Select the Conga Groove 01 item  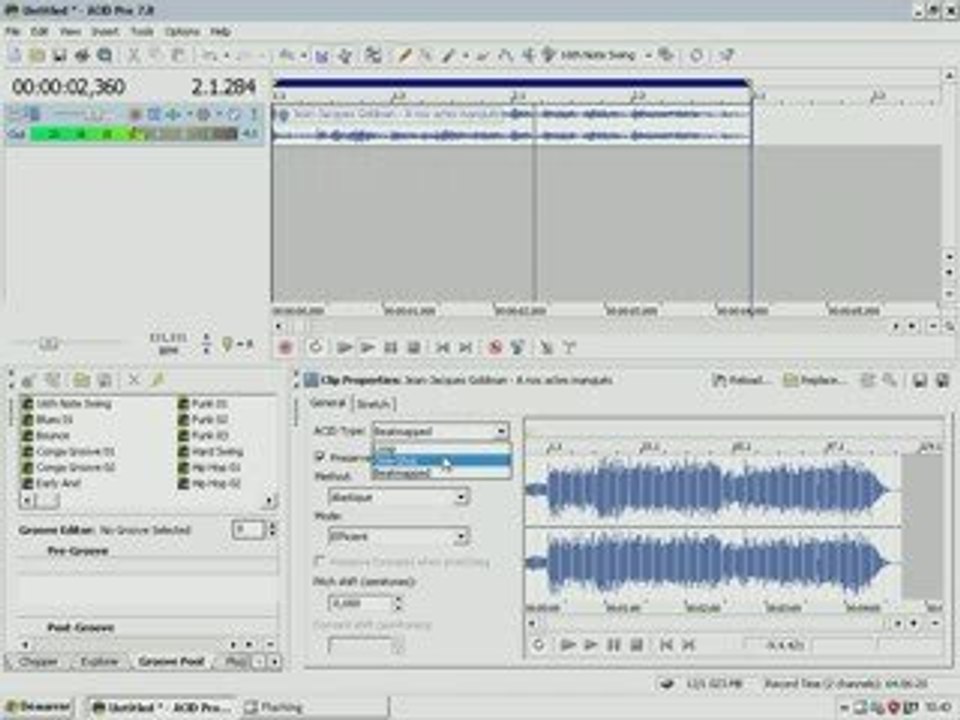(68, 451)
